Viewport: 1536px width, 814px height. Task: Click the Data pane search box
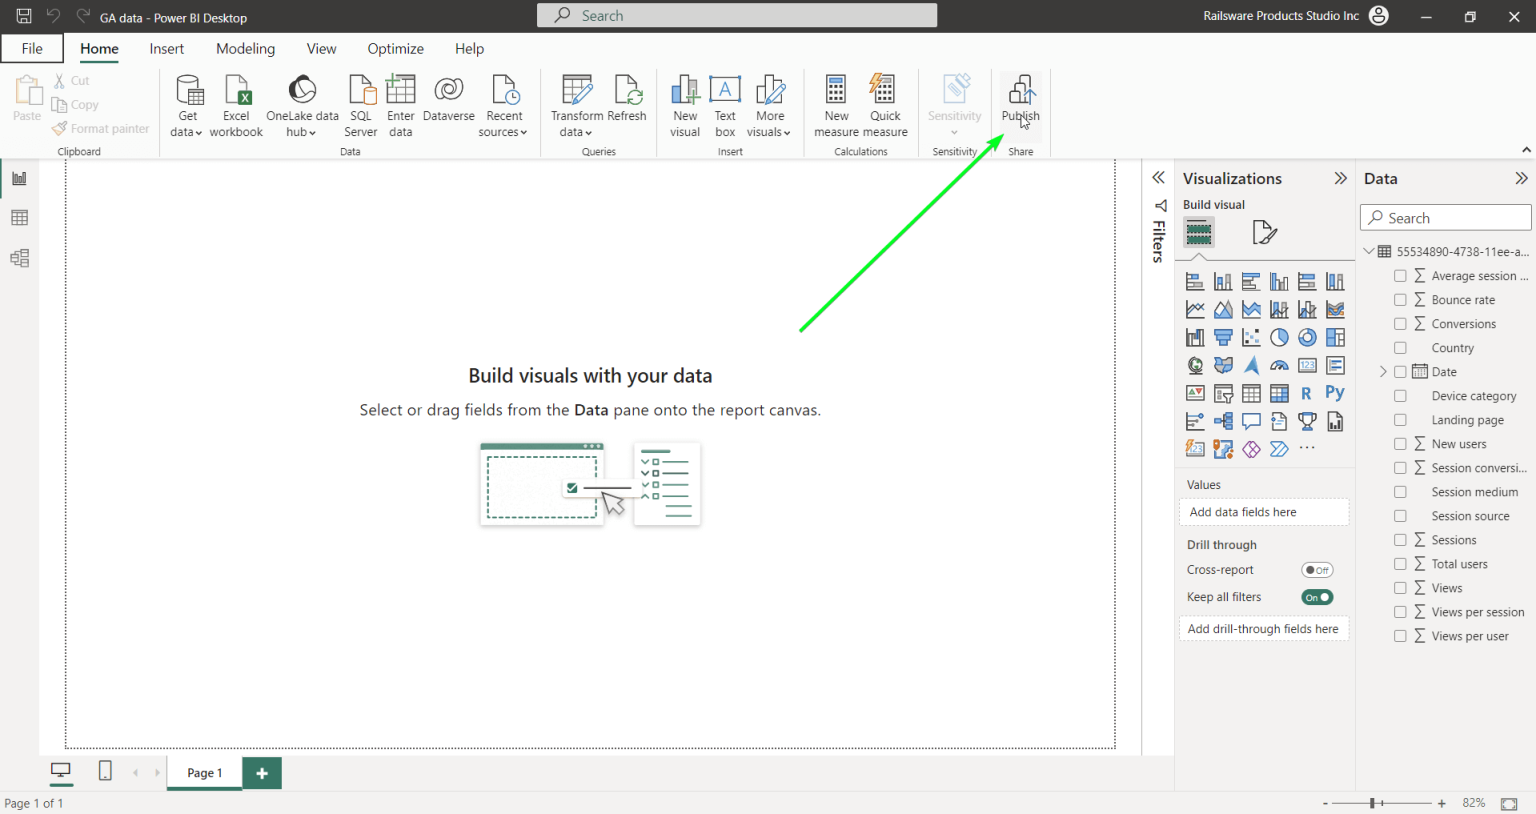1445,217
